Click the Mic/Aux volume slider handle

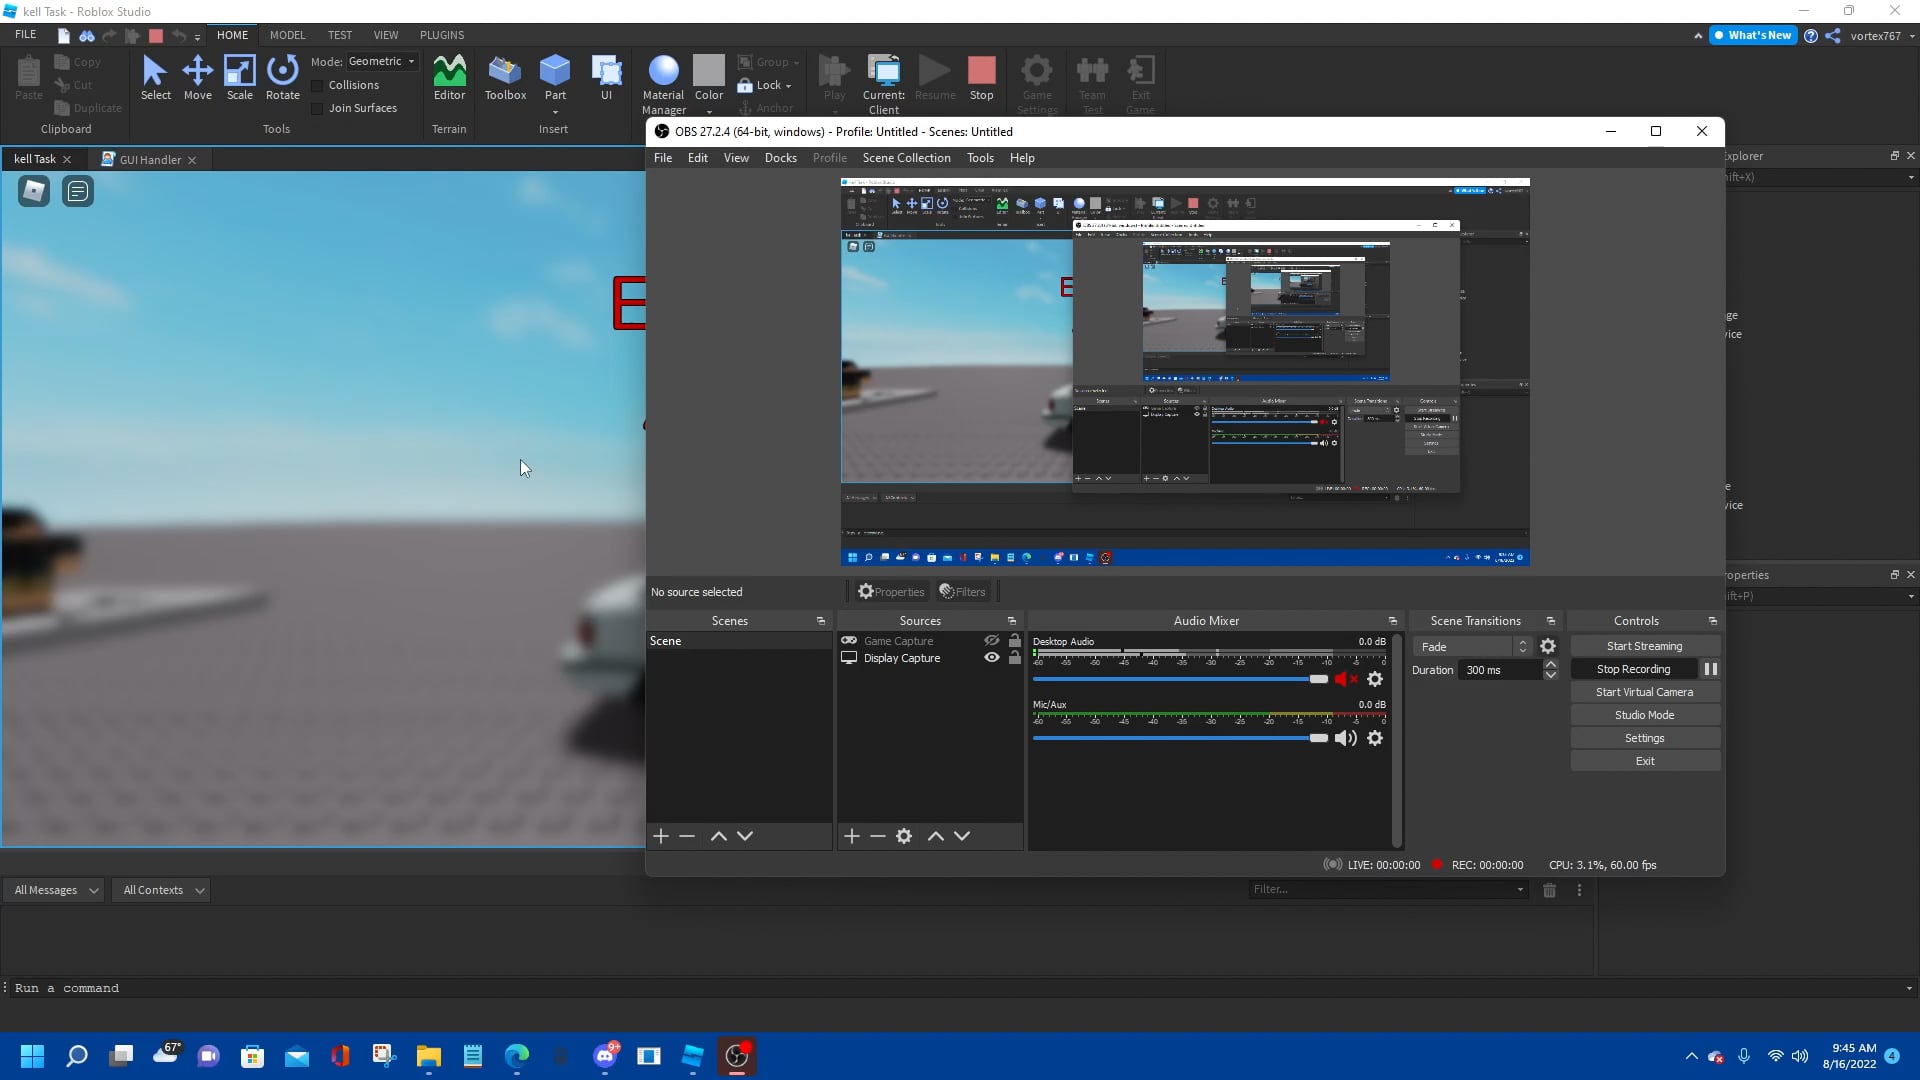(x=1319, y=738)
